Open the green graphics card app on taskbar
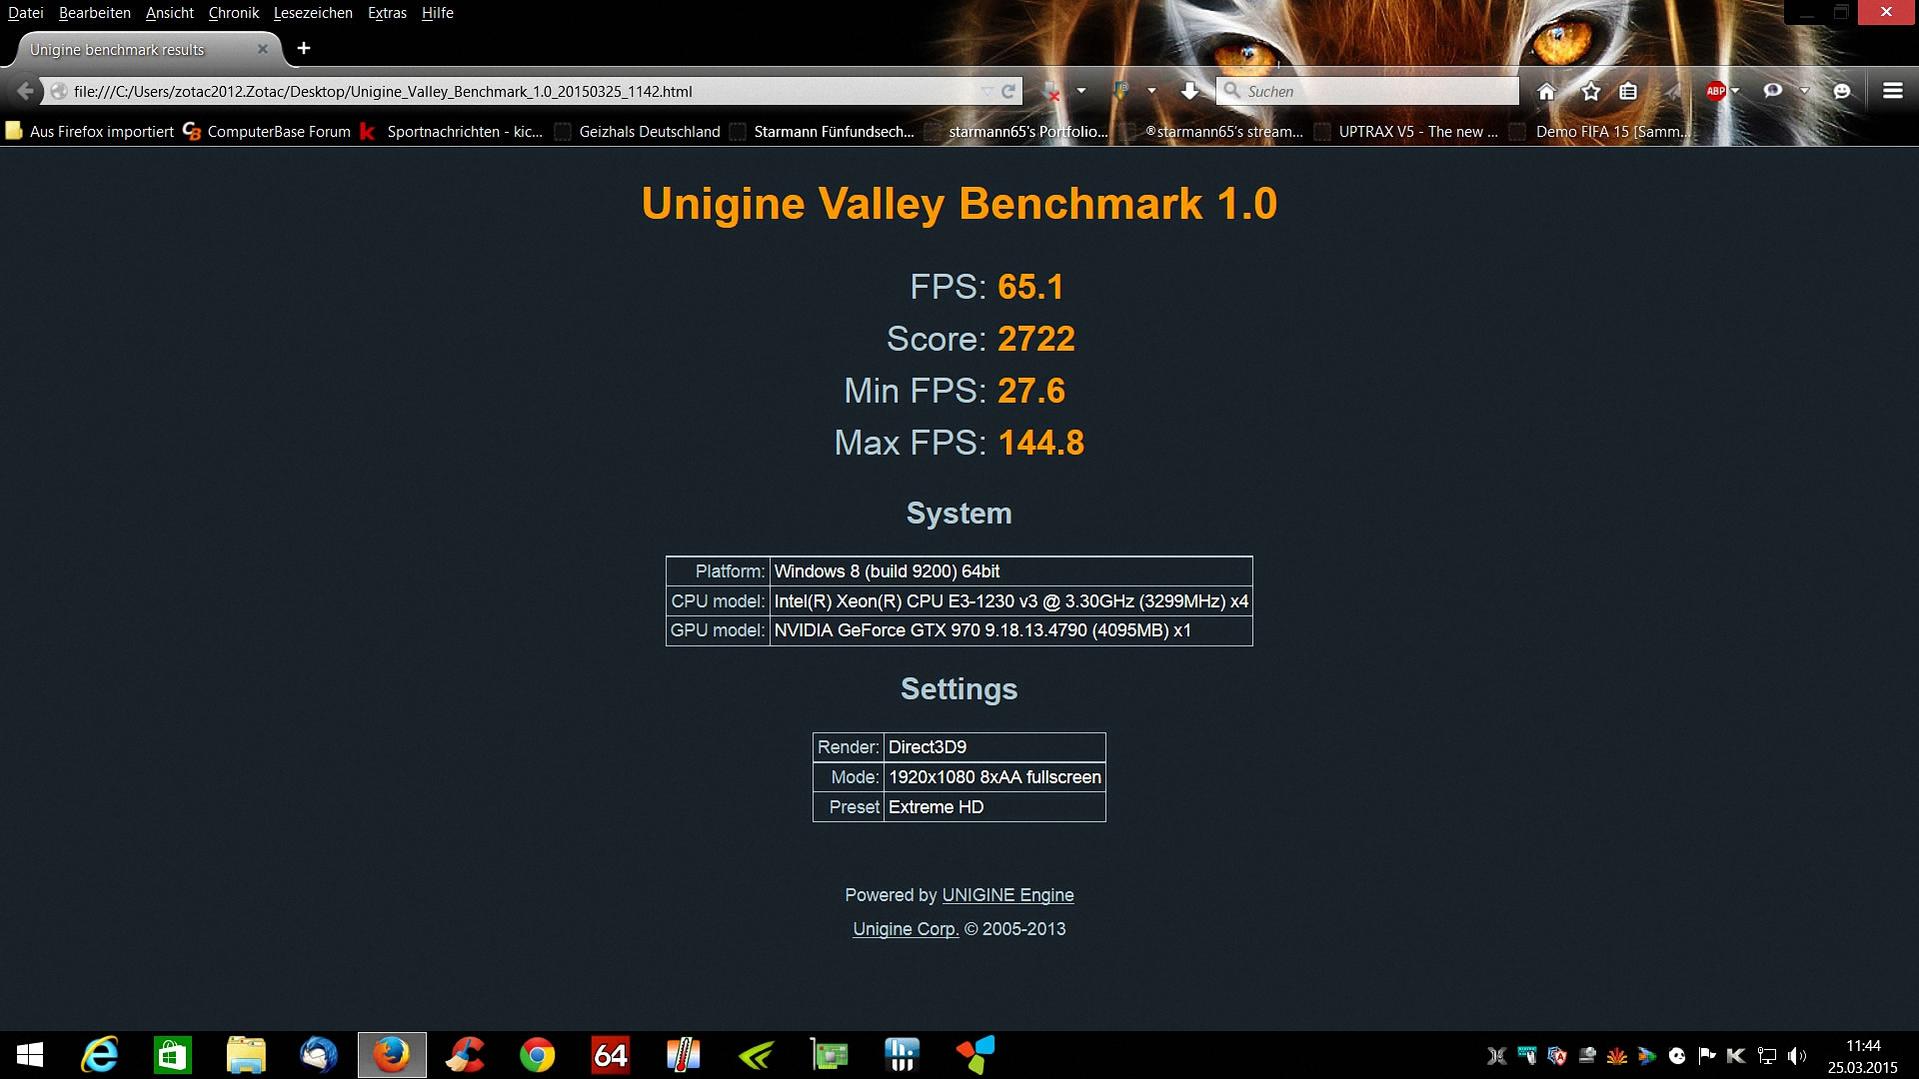1919x1079 pixels. (x=829, y=1055)
